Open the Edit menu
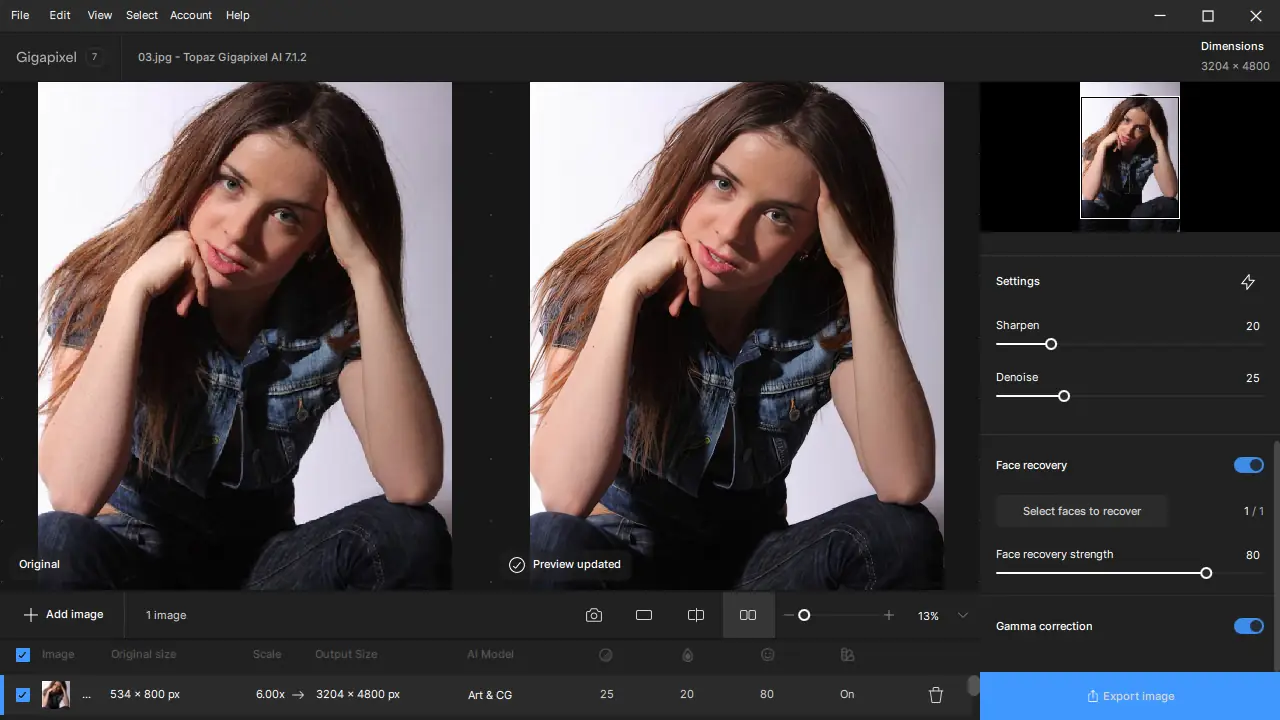Image resolution: width=1280 pixels, height=720 pixels. coord(60,15)
